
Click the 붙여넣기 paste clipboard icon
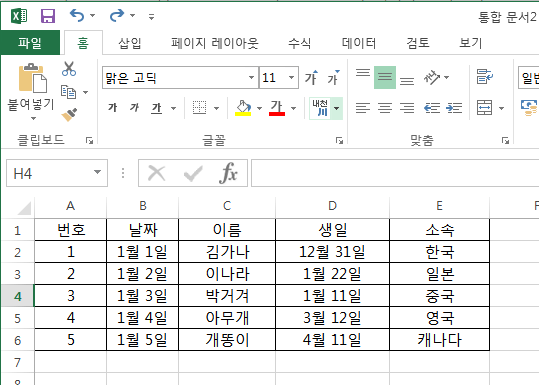pyautogui.click(x=32, y=78)
